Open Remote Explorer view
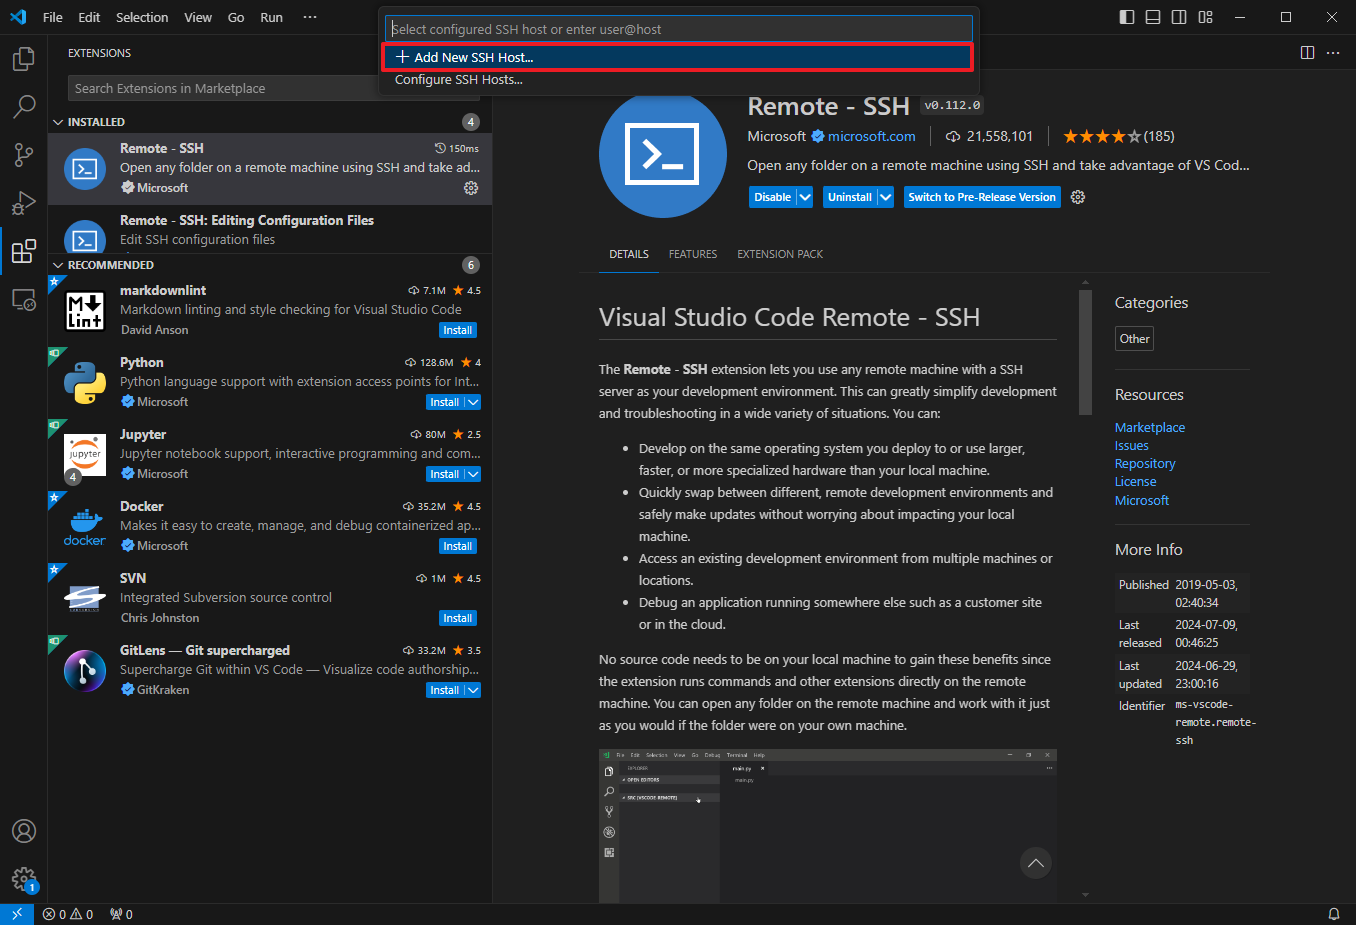 [x=23, y=299]
